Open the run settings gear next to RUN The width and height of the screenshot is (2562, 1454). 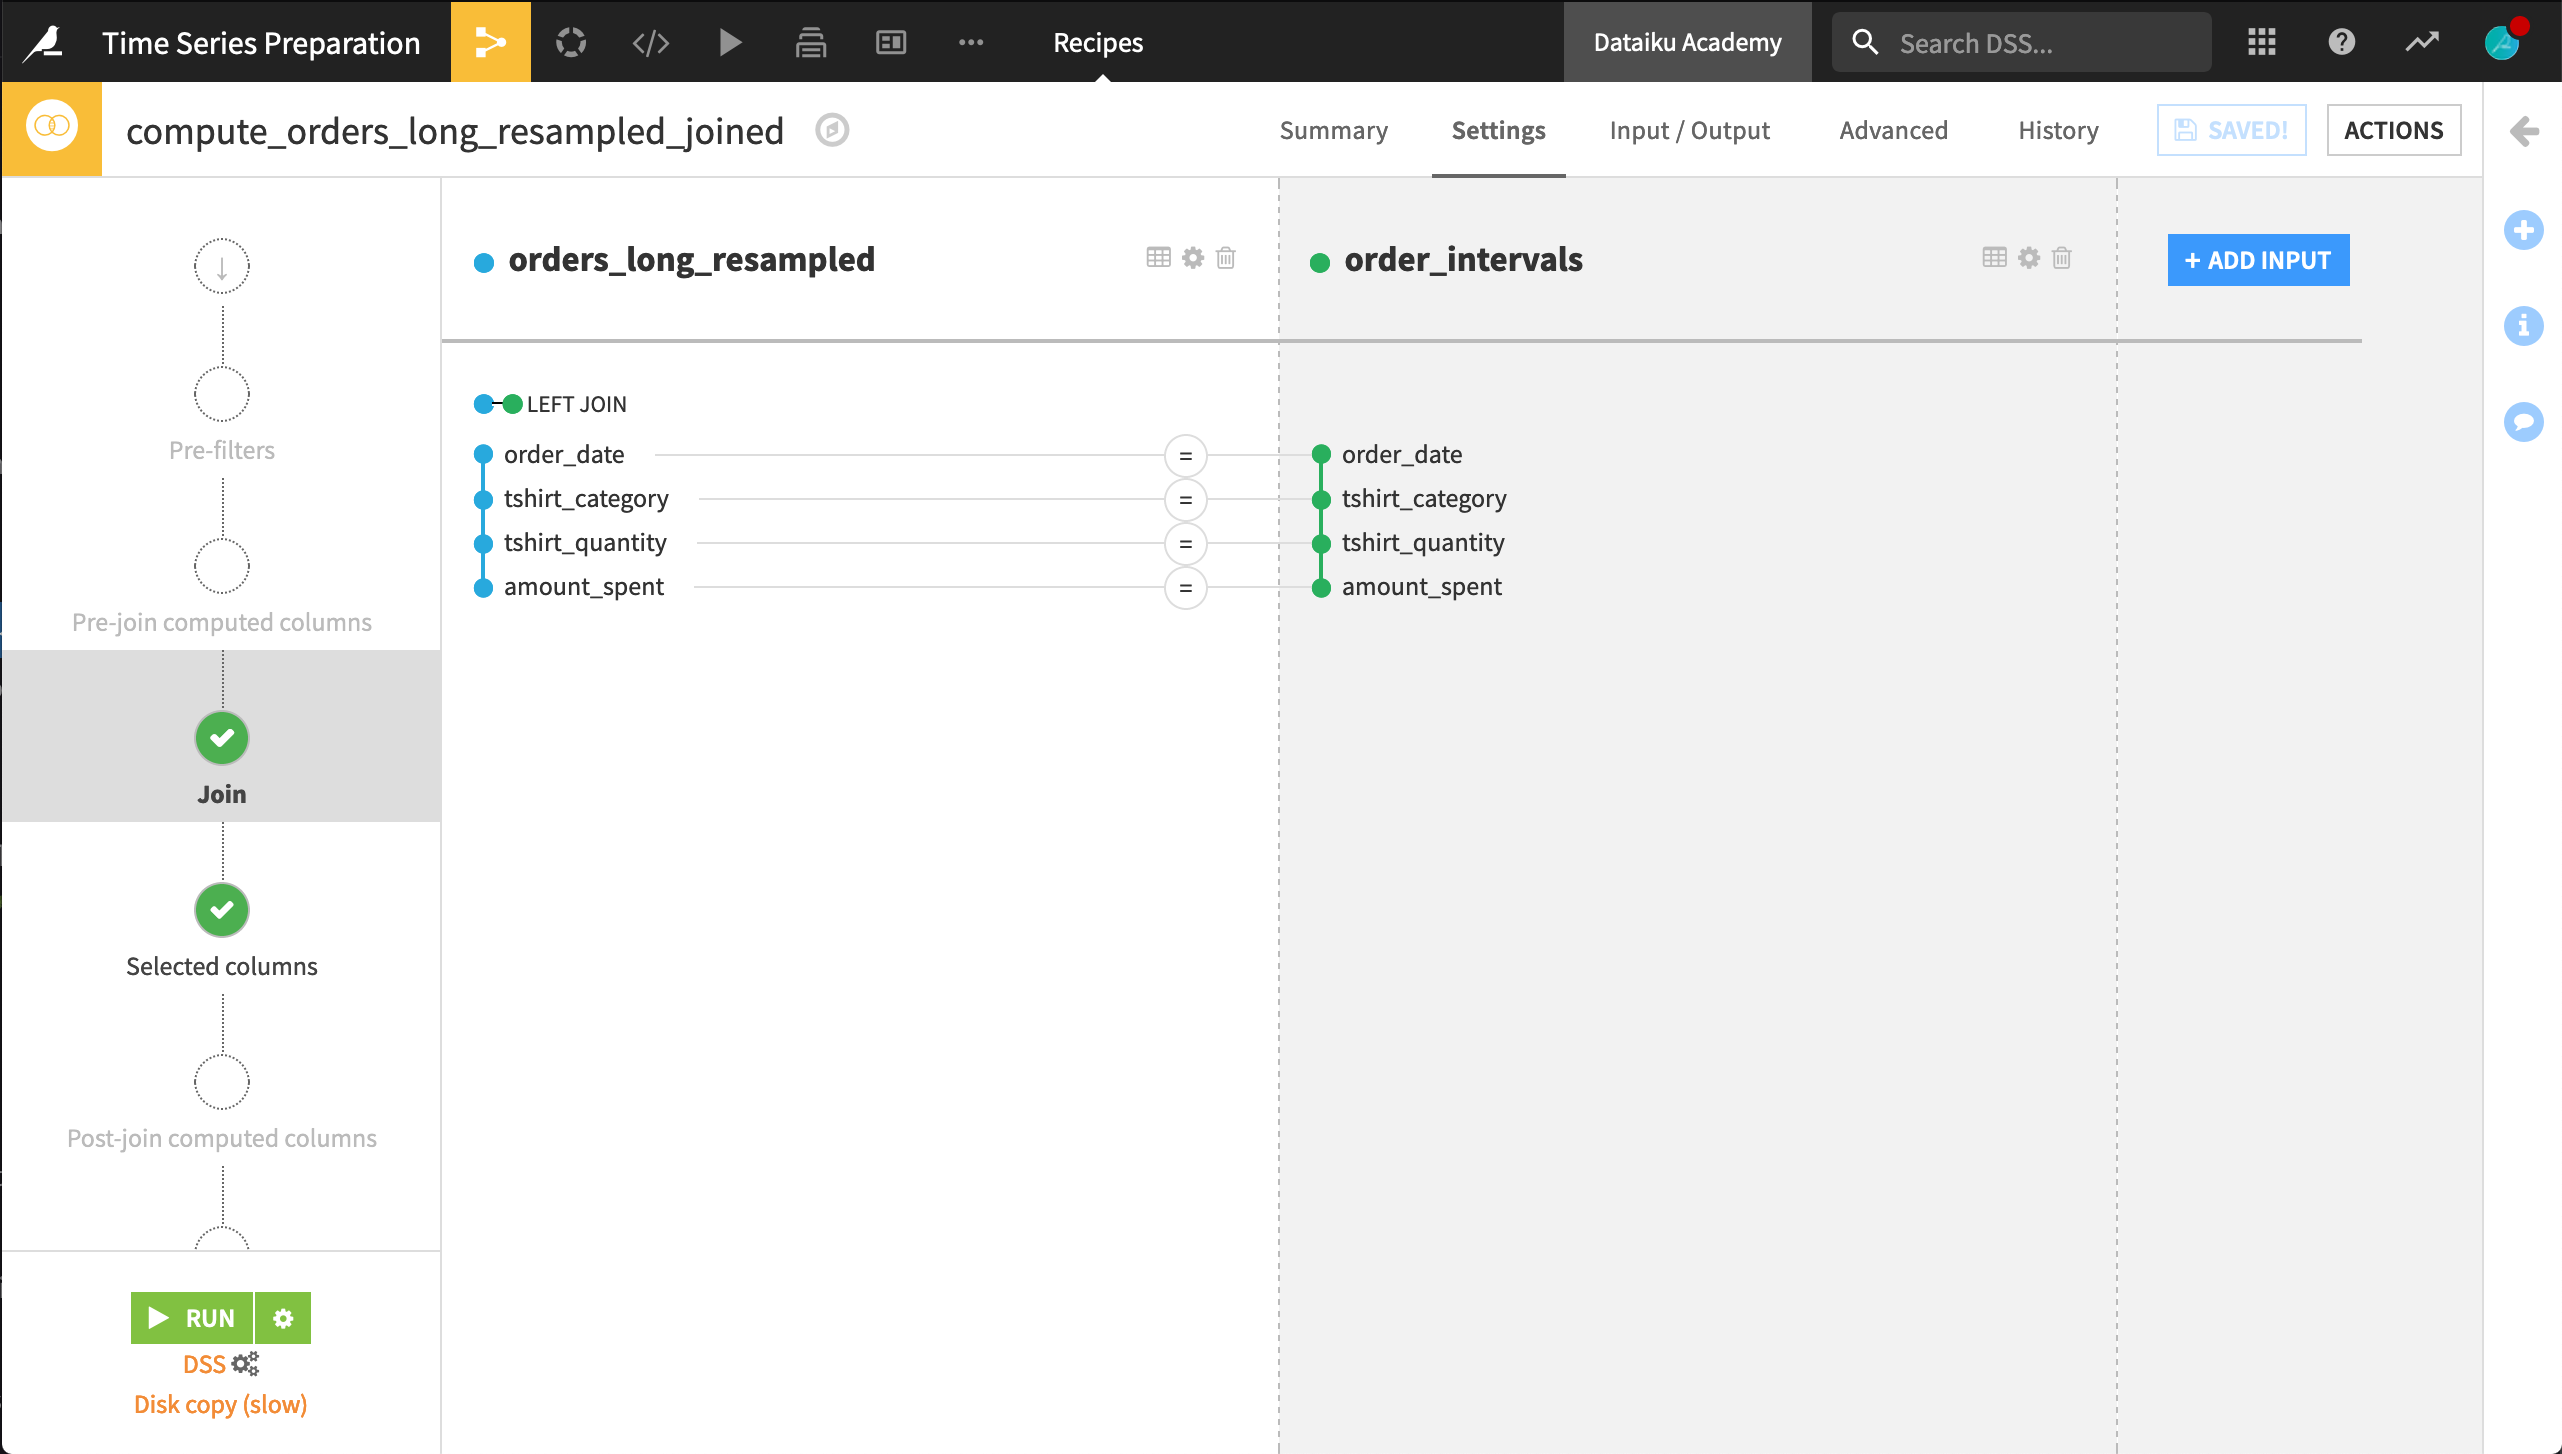click(x=283, y=1318)
